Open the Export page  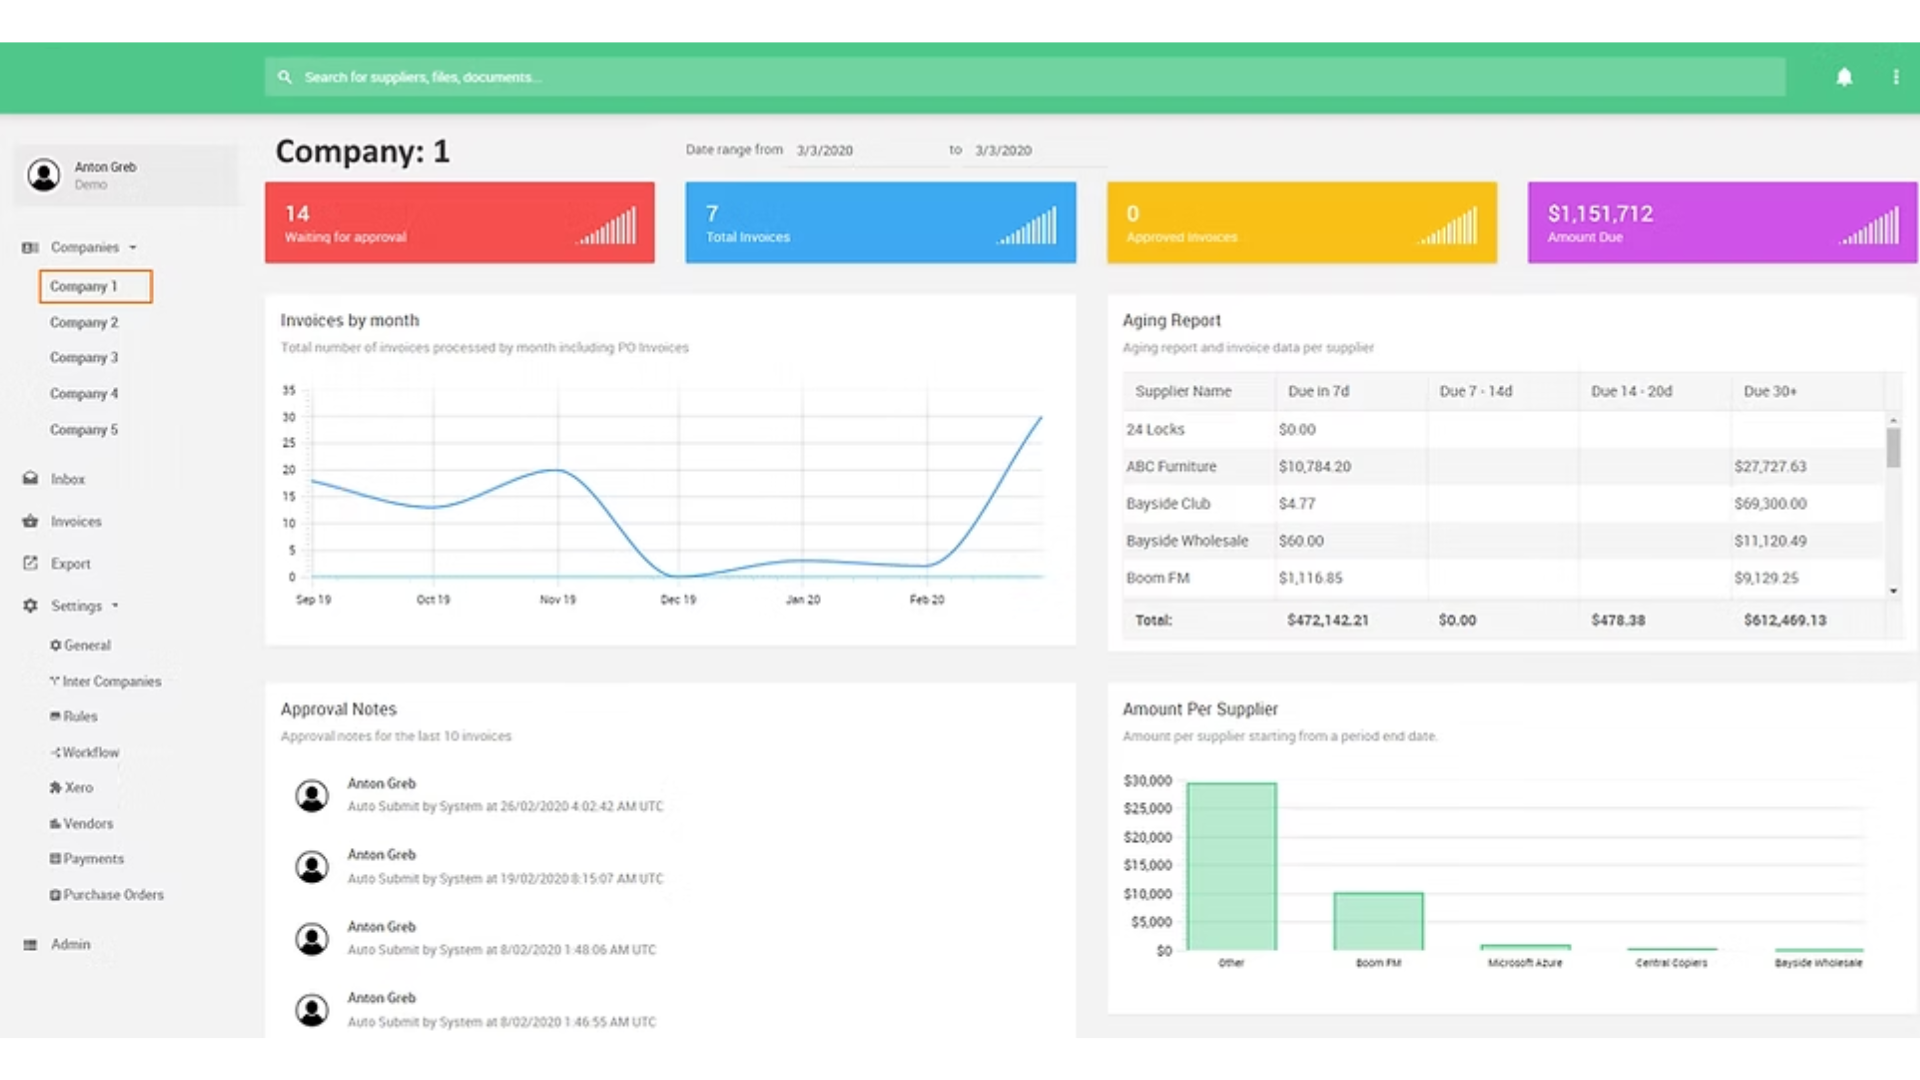pos(71,563)
